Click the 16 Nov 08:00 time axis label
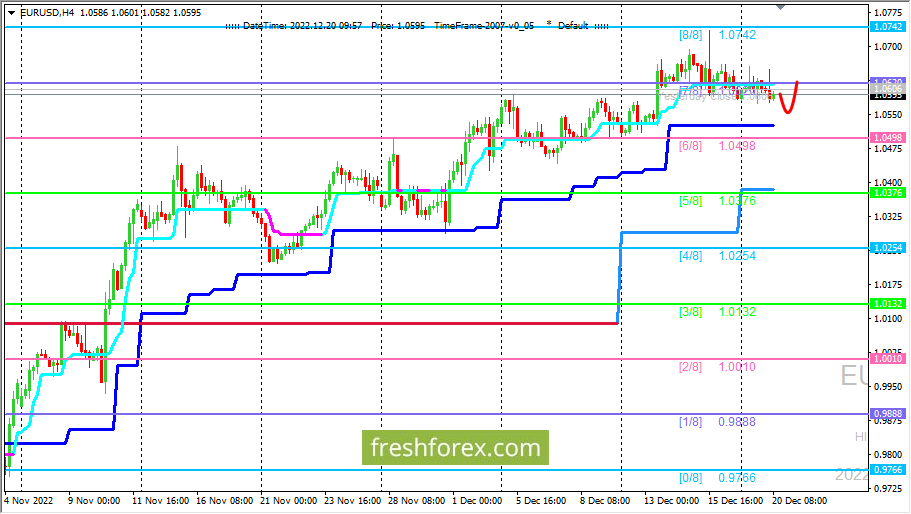911x514 pixels. click(224, 501)
